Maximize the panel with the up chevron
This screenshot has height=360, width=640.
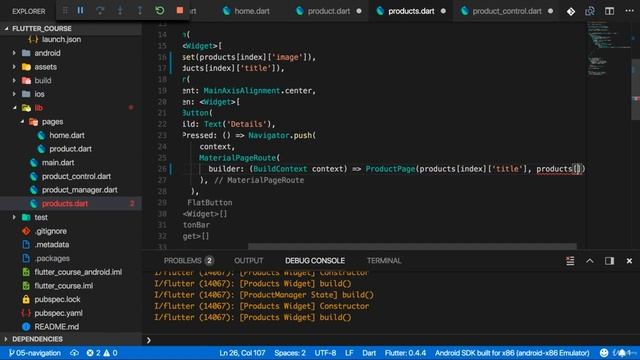[590, 261]
